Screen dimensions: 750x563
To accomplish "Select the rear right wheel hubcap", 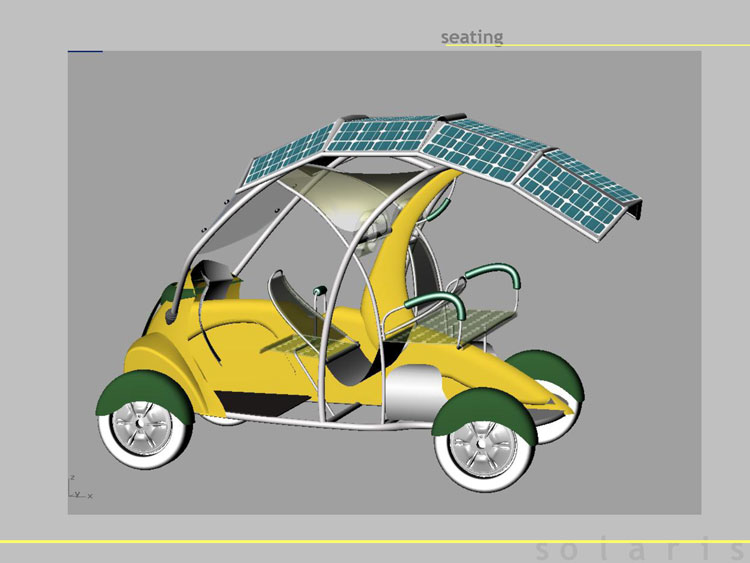I will [x=482, y=445].
